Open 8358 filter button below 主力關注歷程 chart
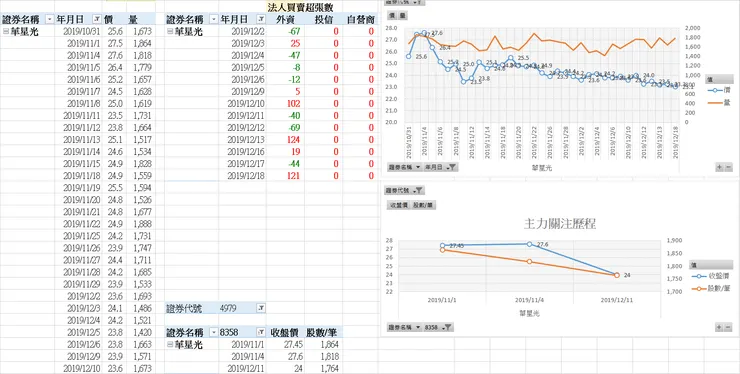The width and height of the screenshot is (740, 374). click(438, 327)
